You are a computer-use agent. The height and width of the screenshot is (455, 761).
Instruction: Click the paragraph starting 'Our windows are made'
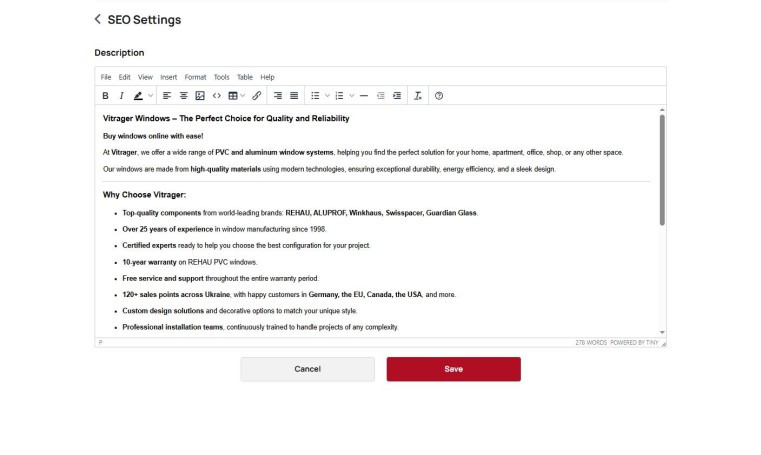[329, 169]
